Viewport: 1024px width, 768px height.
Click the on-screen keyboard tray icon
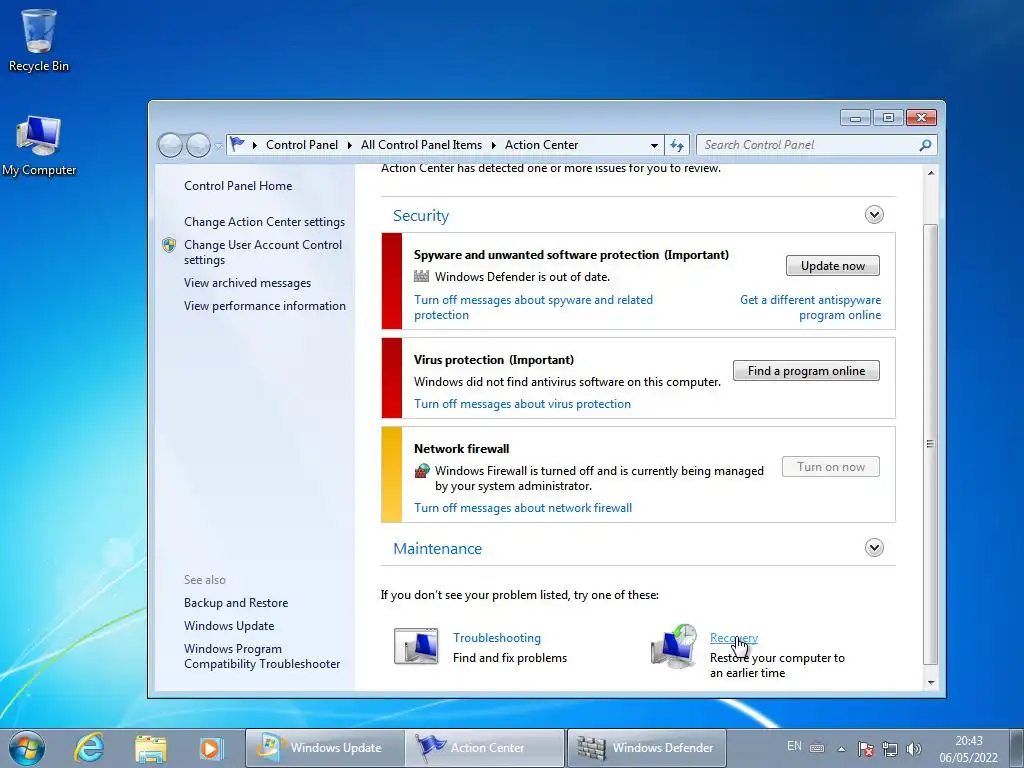(x=817, y=748)
